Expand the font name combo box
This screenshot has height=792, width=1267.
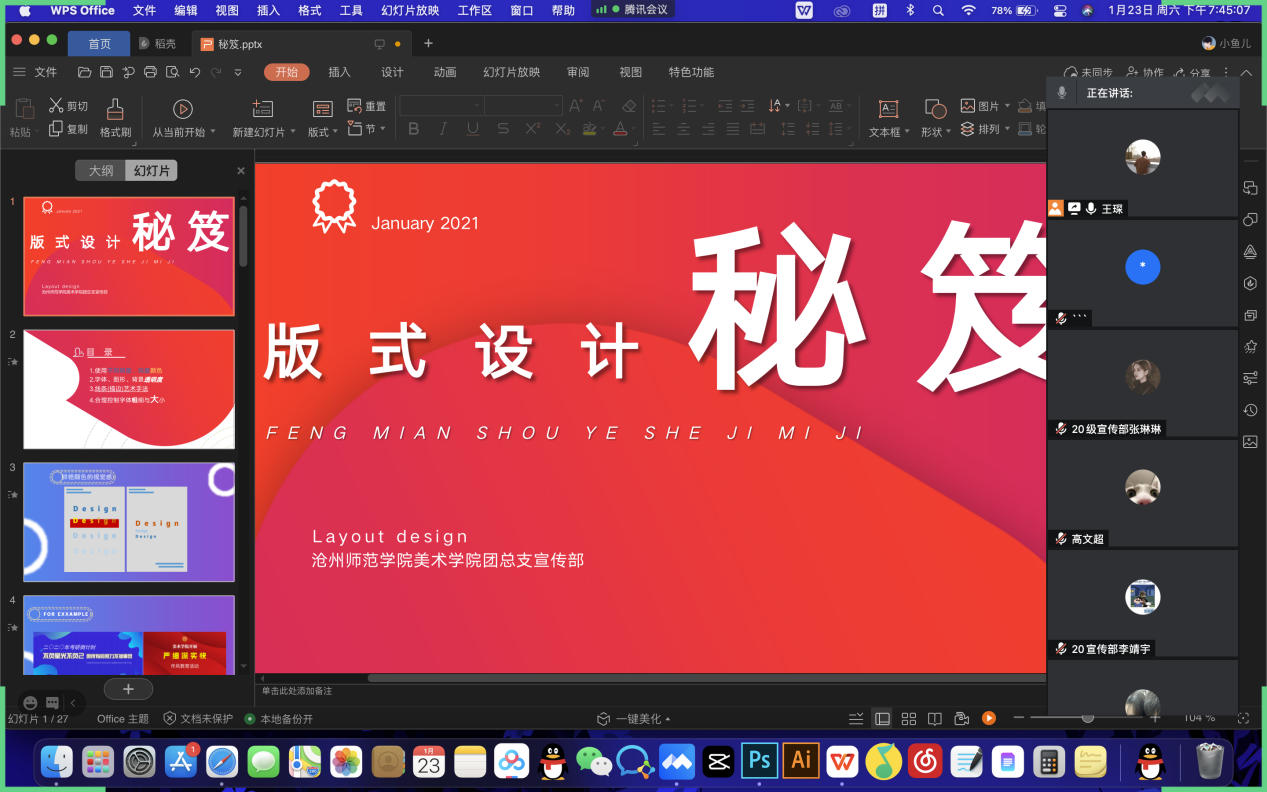(x=476, y=105)
